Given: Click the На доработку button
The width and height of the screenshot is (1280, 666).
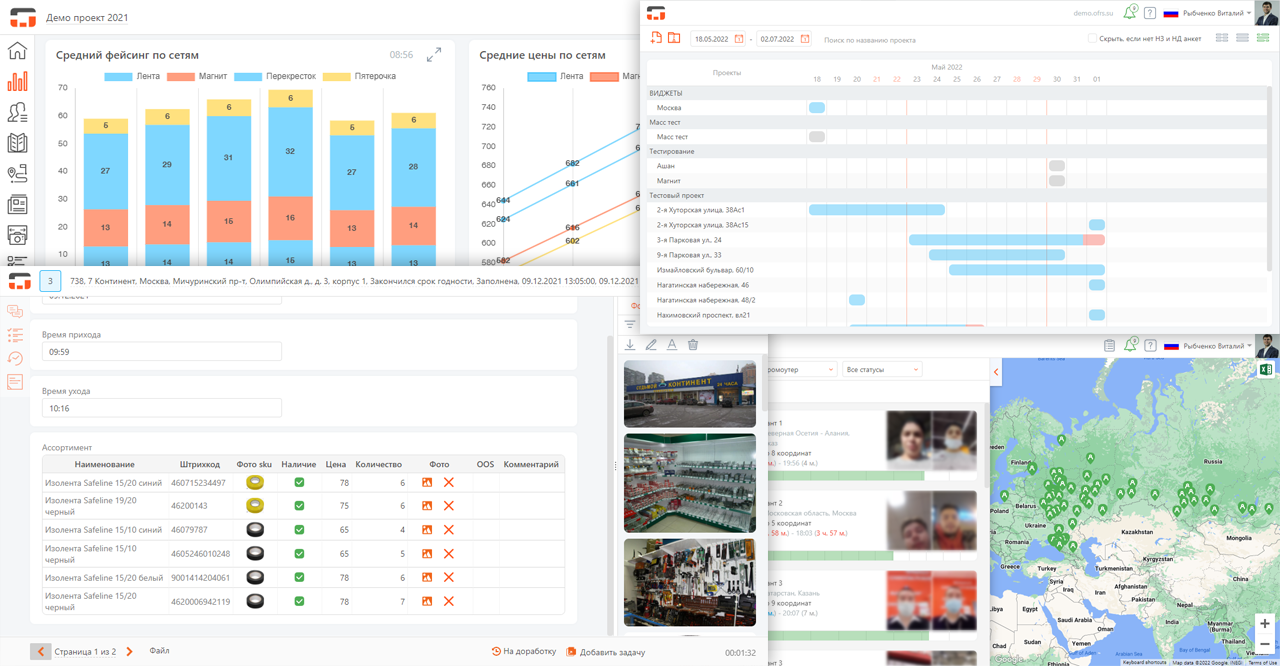Looking at the screenshot, I should pyautogui.click(x=524, y=652).
